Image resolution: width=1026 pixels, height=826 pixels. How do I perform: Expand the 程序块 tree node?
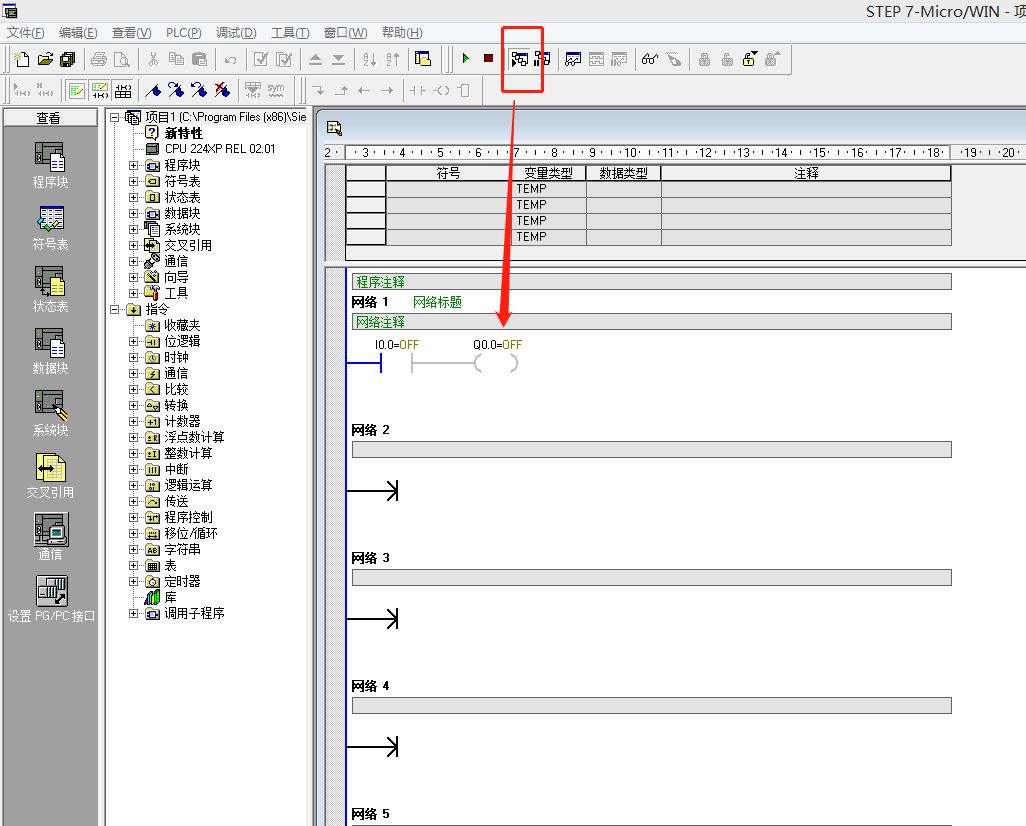[134, 165]
